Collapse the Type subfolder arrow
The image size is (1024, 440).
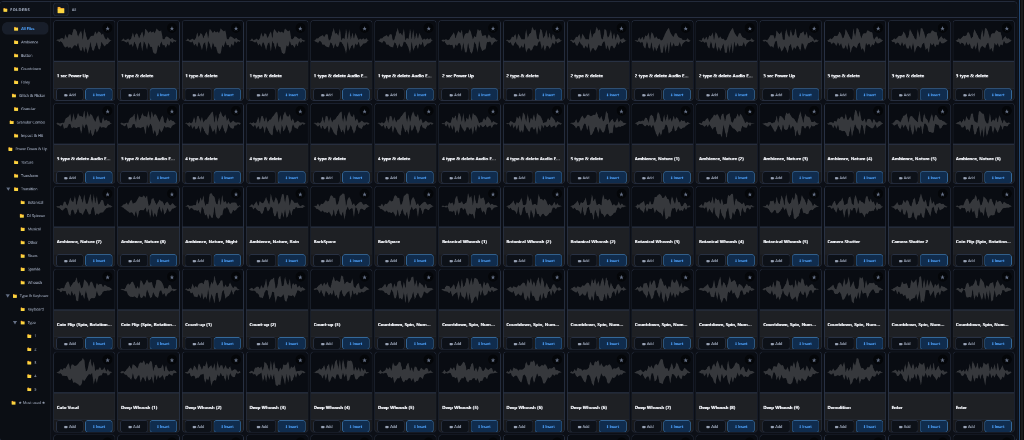click(x=15, y=322)
